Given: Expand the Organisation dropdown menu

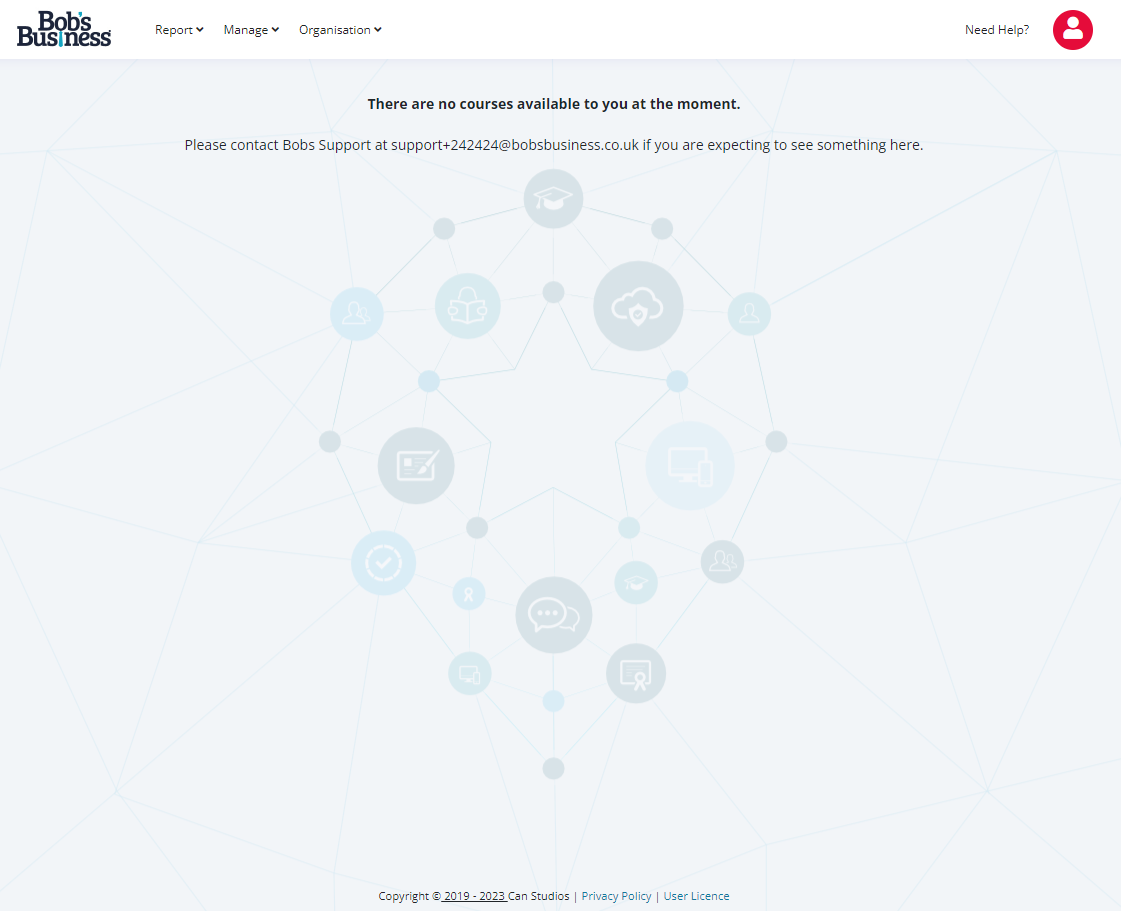Looking at the screenshot, I should [340, 30].
